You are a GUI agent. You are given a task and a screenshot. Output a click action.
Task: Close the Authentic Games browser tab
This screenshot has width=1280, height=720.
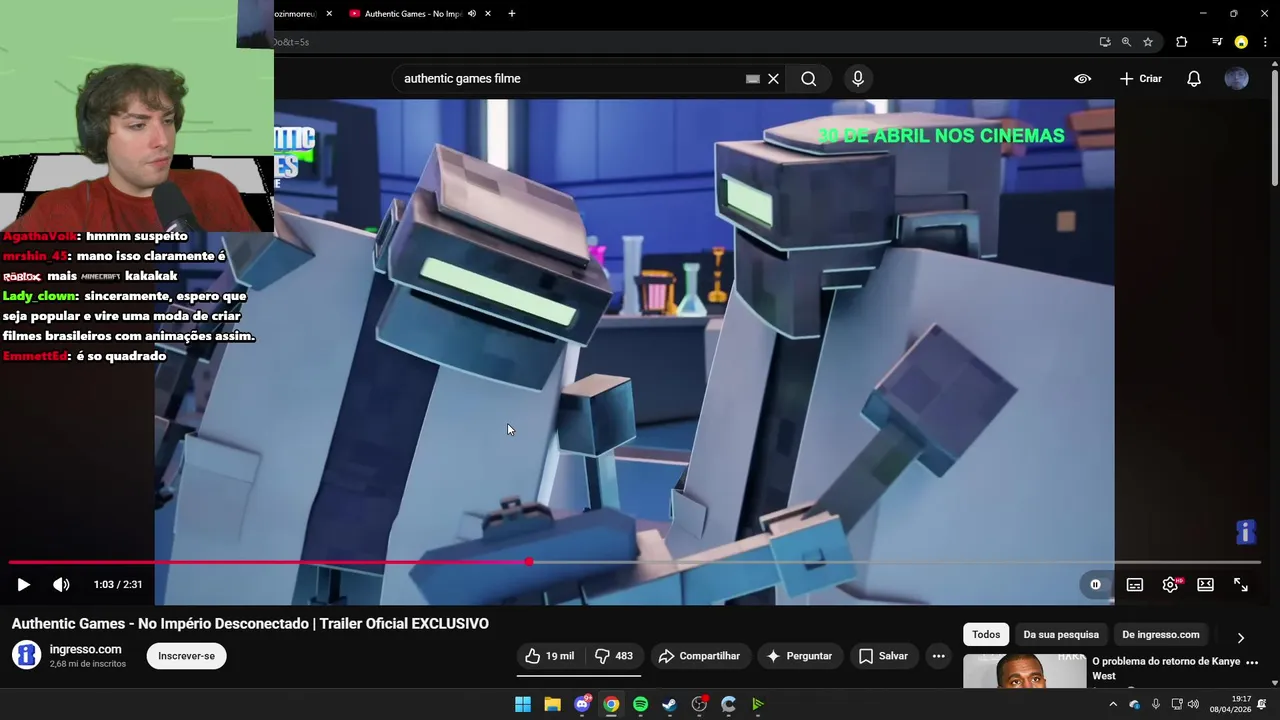(x=488, y=14)
